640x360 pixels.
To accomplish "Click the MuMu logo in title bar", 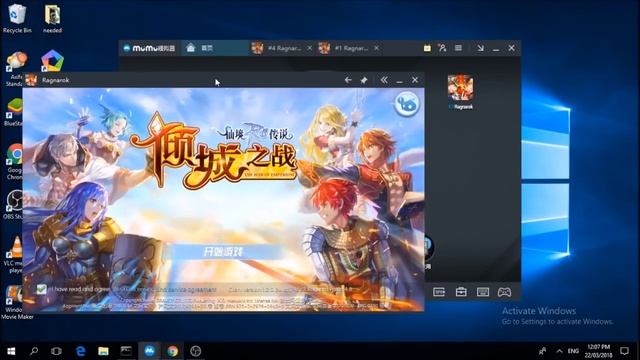I will tap(149, 48).
